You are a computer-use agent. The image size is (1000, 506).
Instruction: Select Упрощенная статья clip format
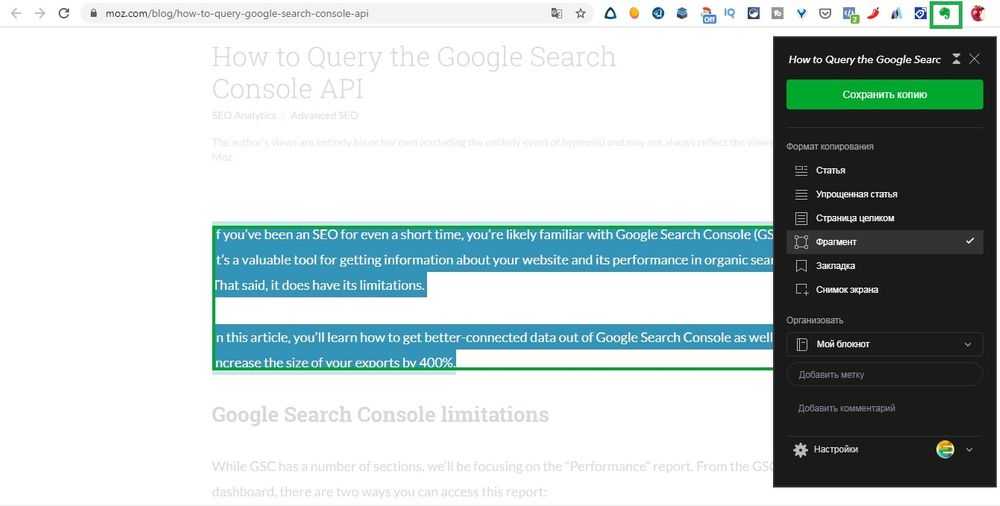(856, 194)
